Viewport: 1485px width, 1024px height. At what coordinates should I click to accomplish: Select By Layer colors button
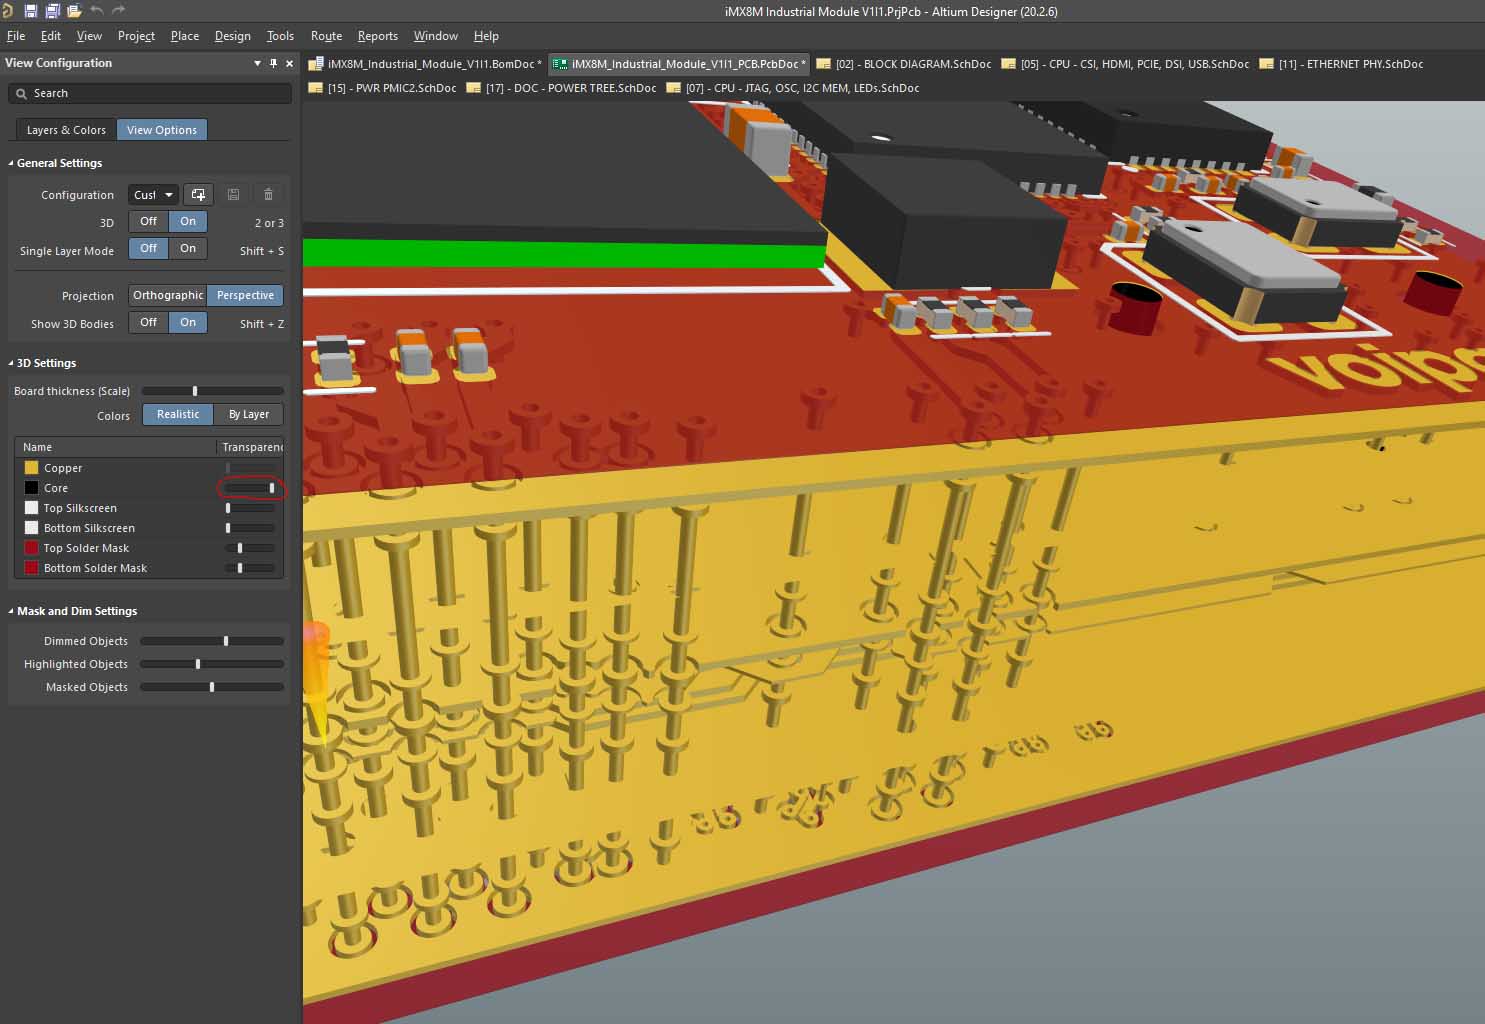tap(248, 415)
